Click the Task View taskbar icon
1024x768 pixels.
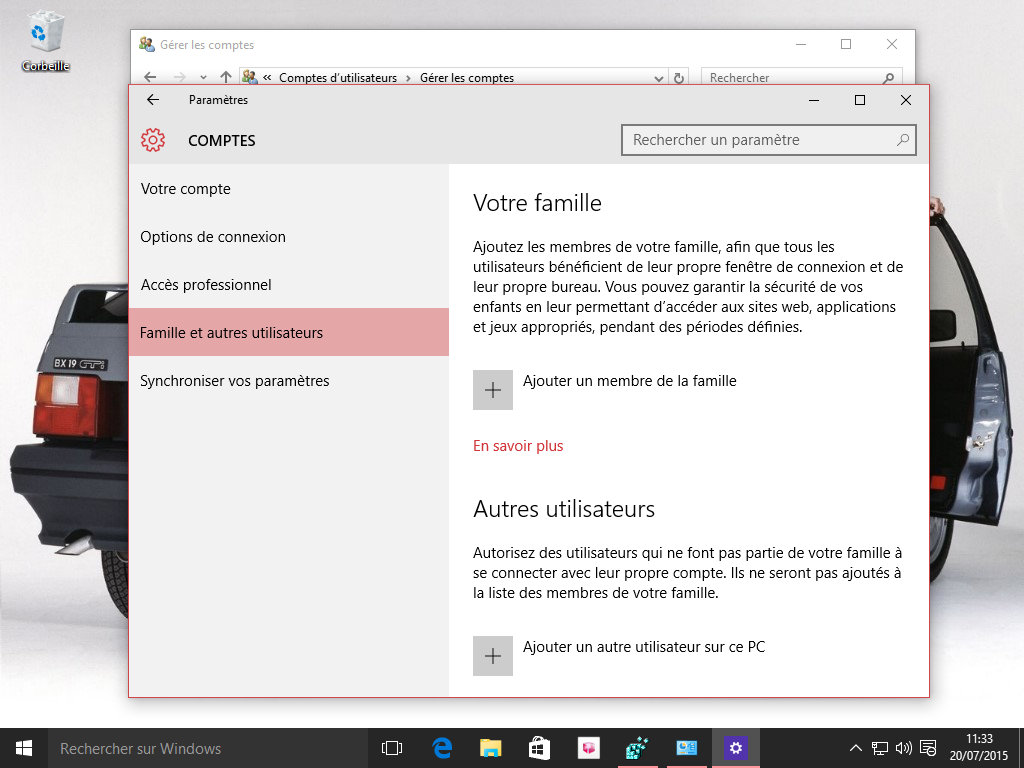point(391,747)
